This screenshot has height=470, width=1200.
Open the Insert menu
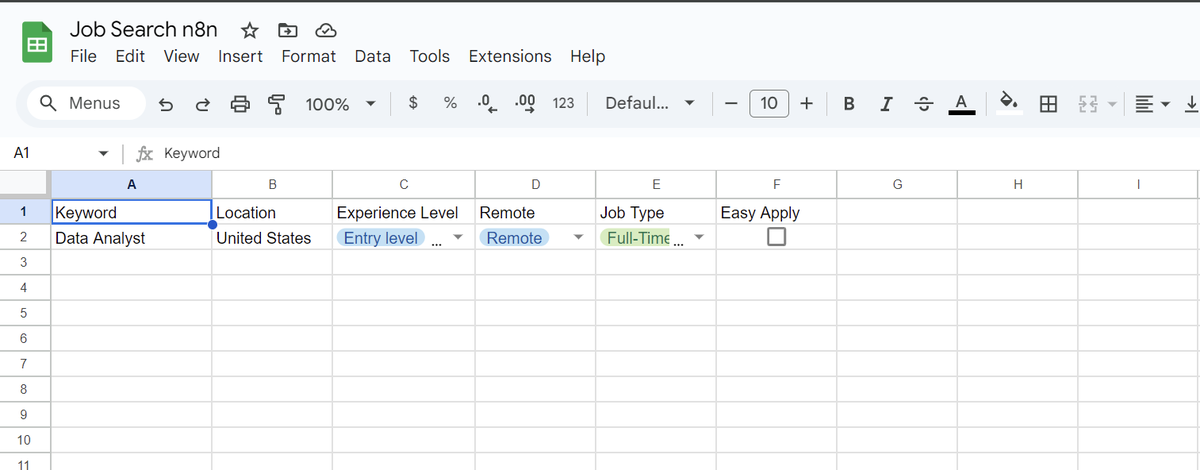[x=240, y=56]
